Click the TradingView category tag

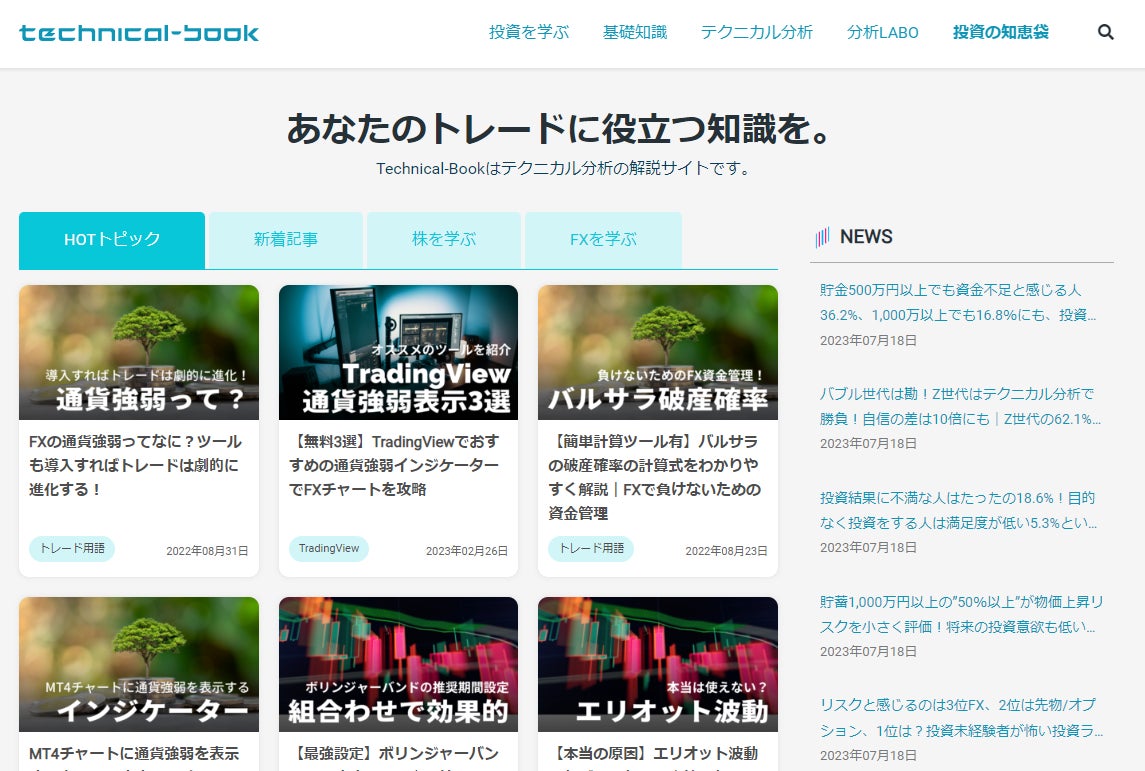point(328,549)
